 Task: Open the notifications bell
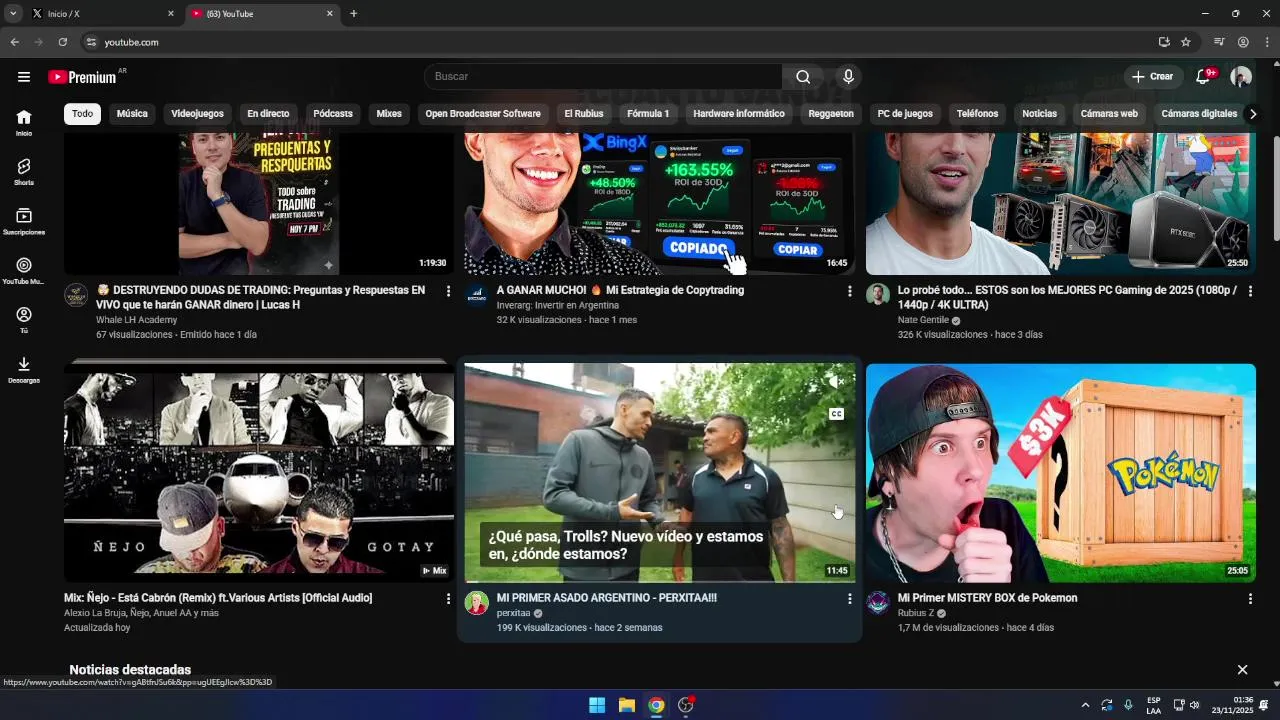pos(1204,77)
